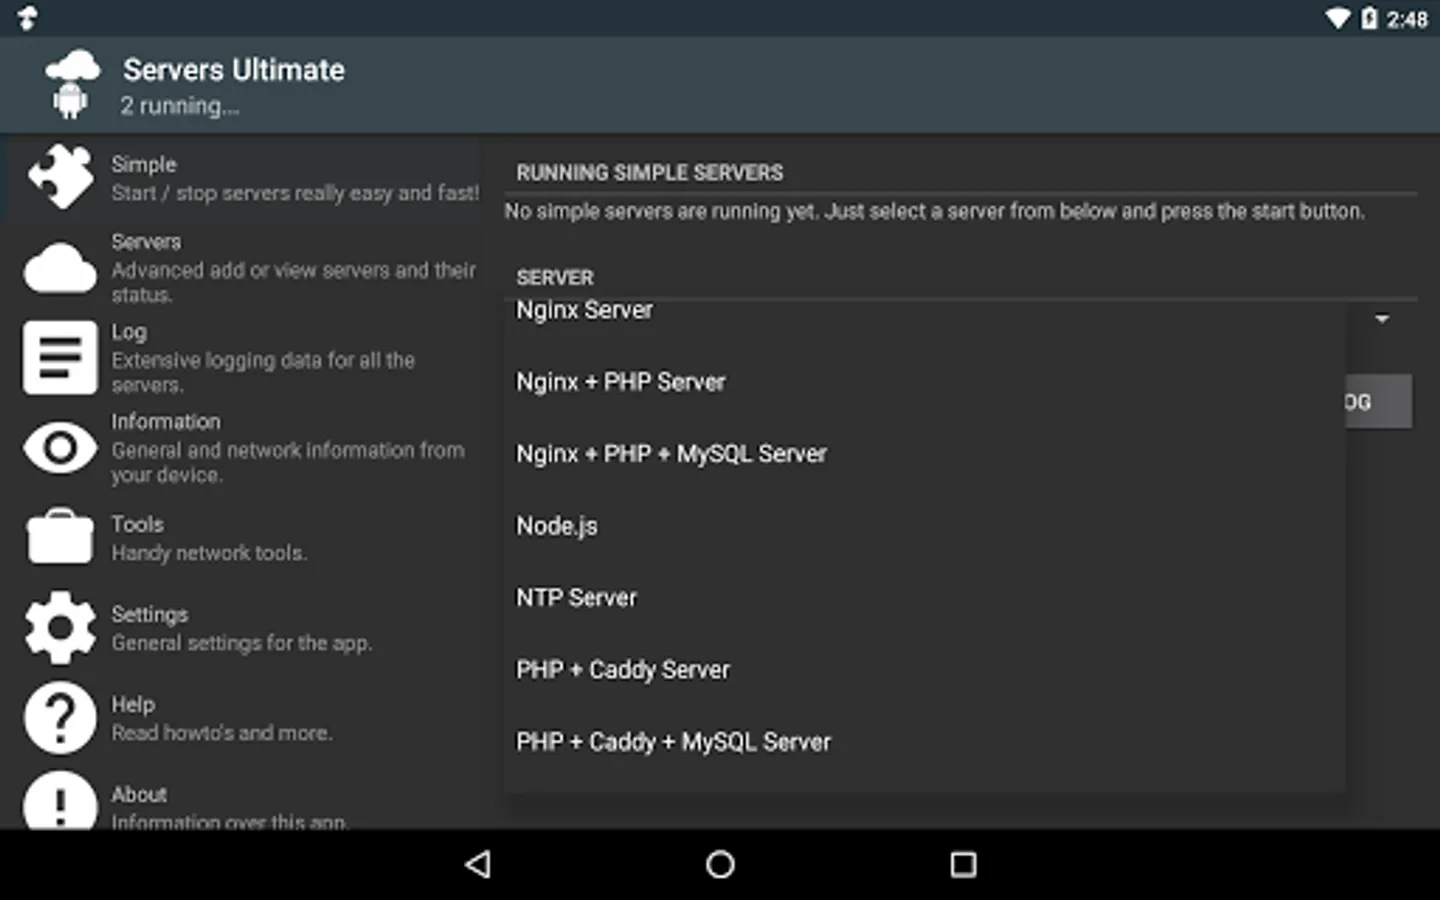The image size is (1440, 900).
Task: Tap the 2:48 clock
Action: (1407, 19)
